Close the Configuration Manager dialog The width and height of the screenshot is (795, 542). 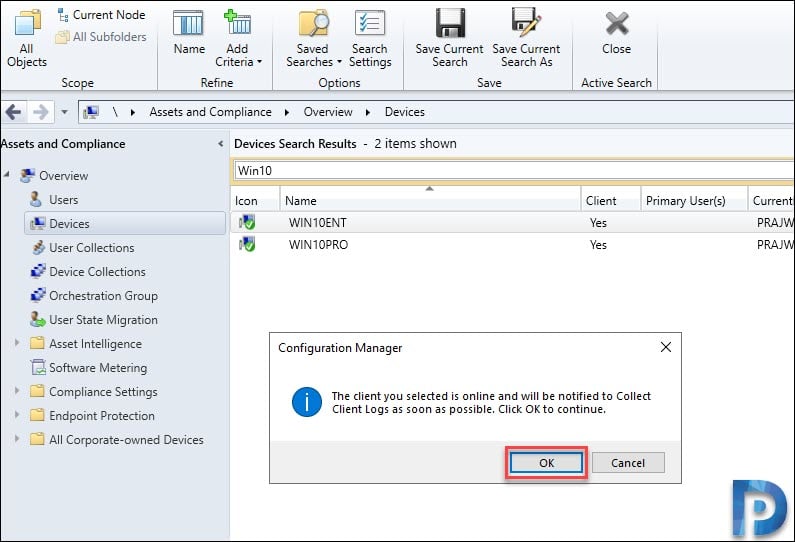click(x=666, y=347)
